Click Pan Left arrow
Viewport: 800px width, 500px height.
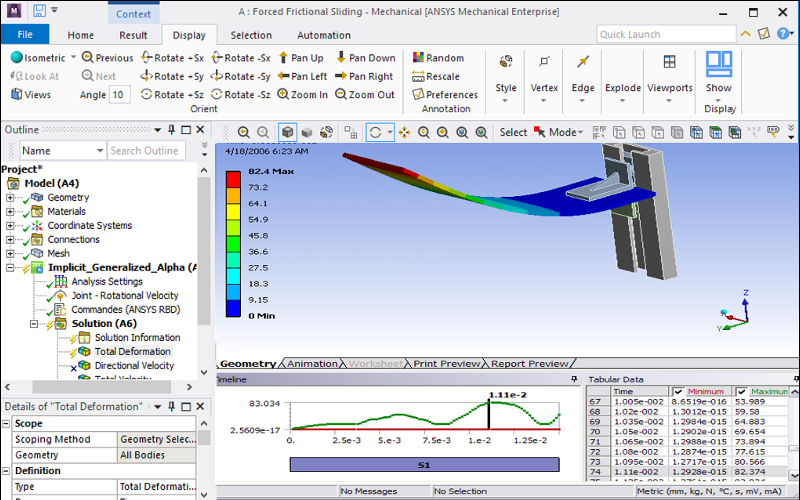[302, 76]
